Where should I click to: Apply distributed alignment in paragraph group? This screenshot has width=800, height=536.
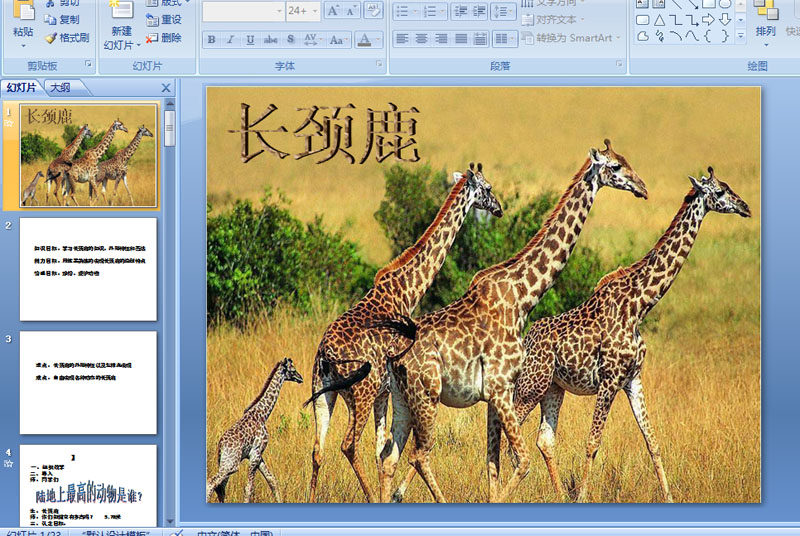[480, 39]
